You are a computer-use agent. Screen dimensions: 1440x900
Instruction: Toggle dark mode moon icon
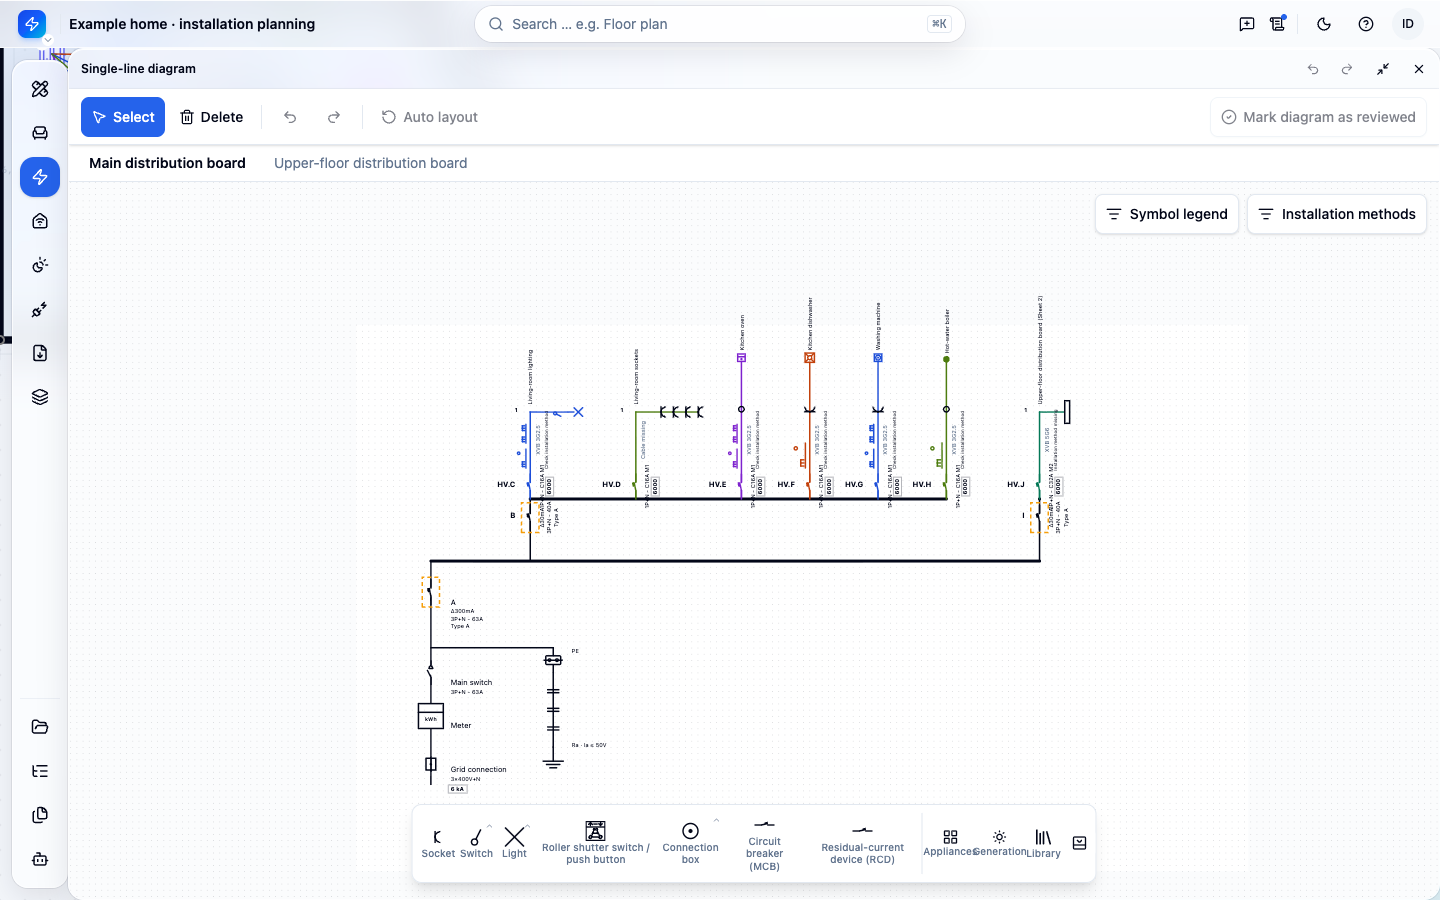[1324, 24]
